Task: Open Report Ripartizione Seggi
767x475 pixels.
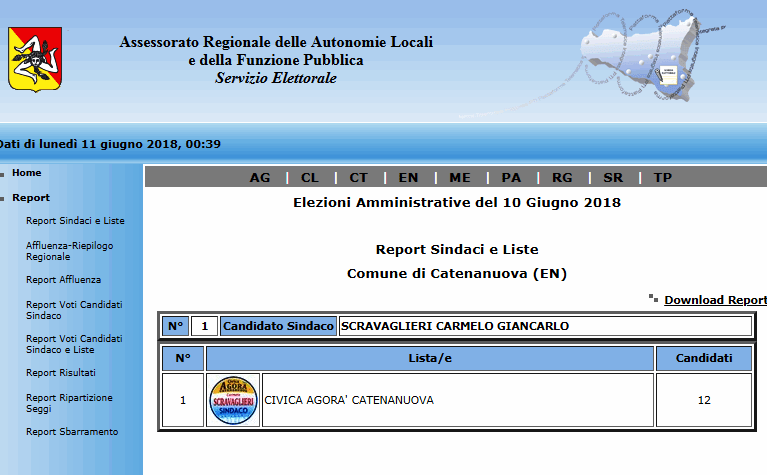Action: point(69,403)
